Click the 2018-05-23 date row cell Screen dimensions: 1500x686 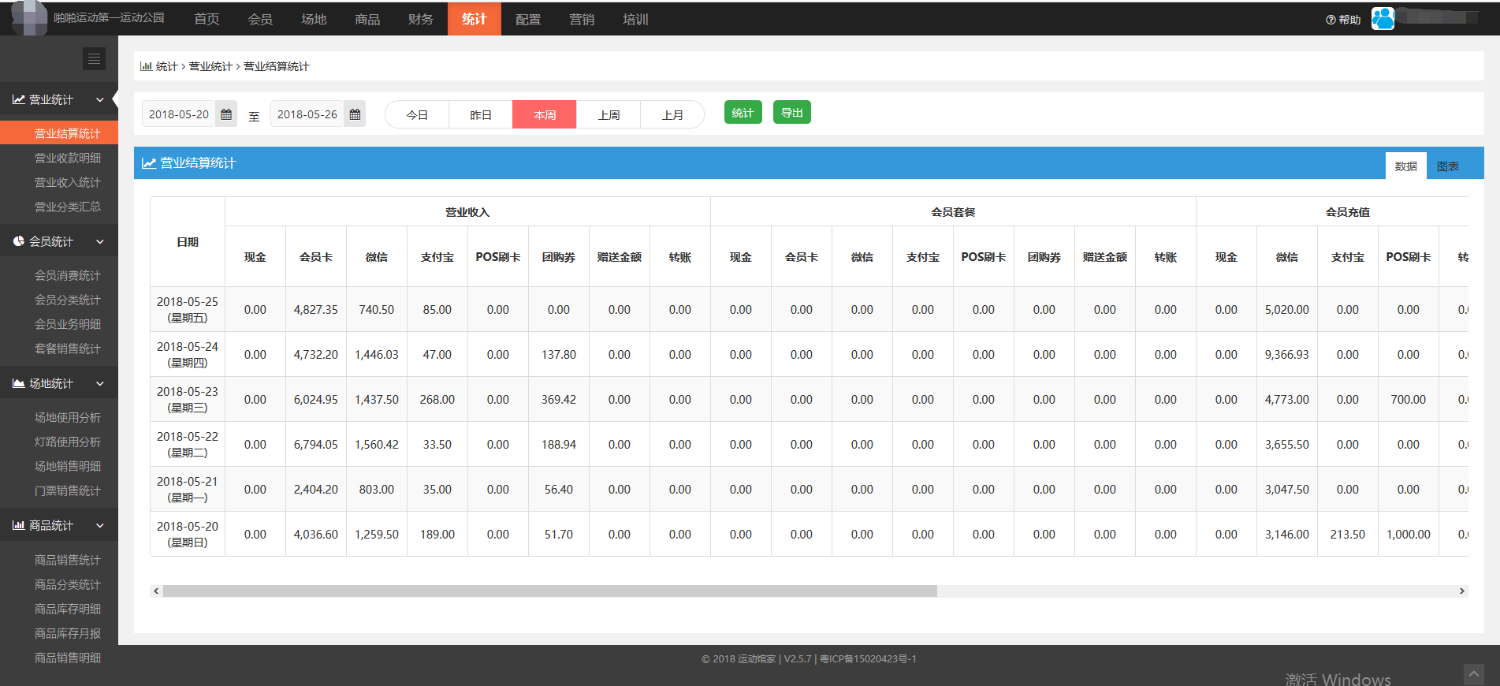click(x=188, y=399)
